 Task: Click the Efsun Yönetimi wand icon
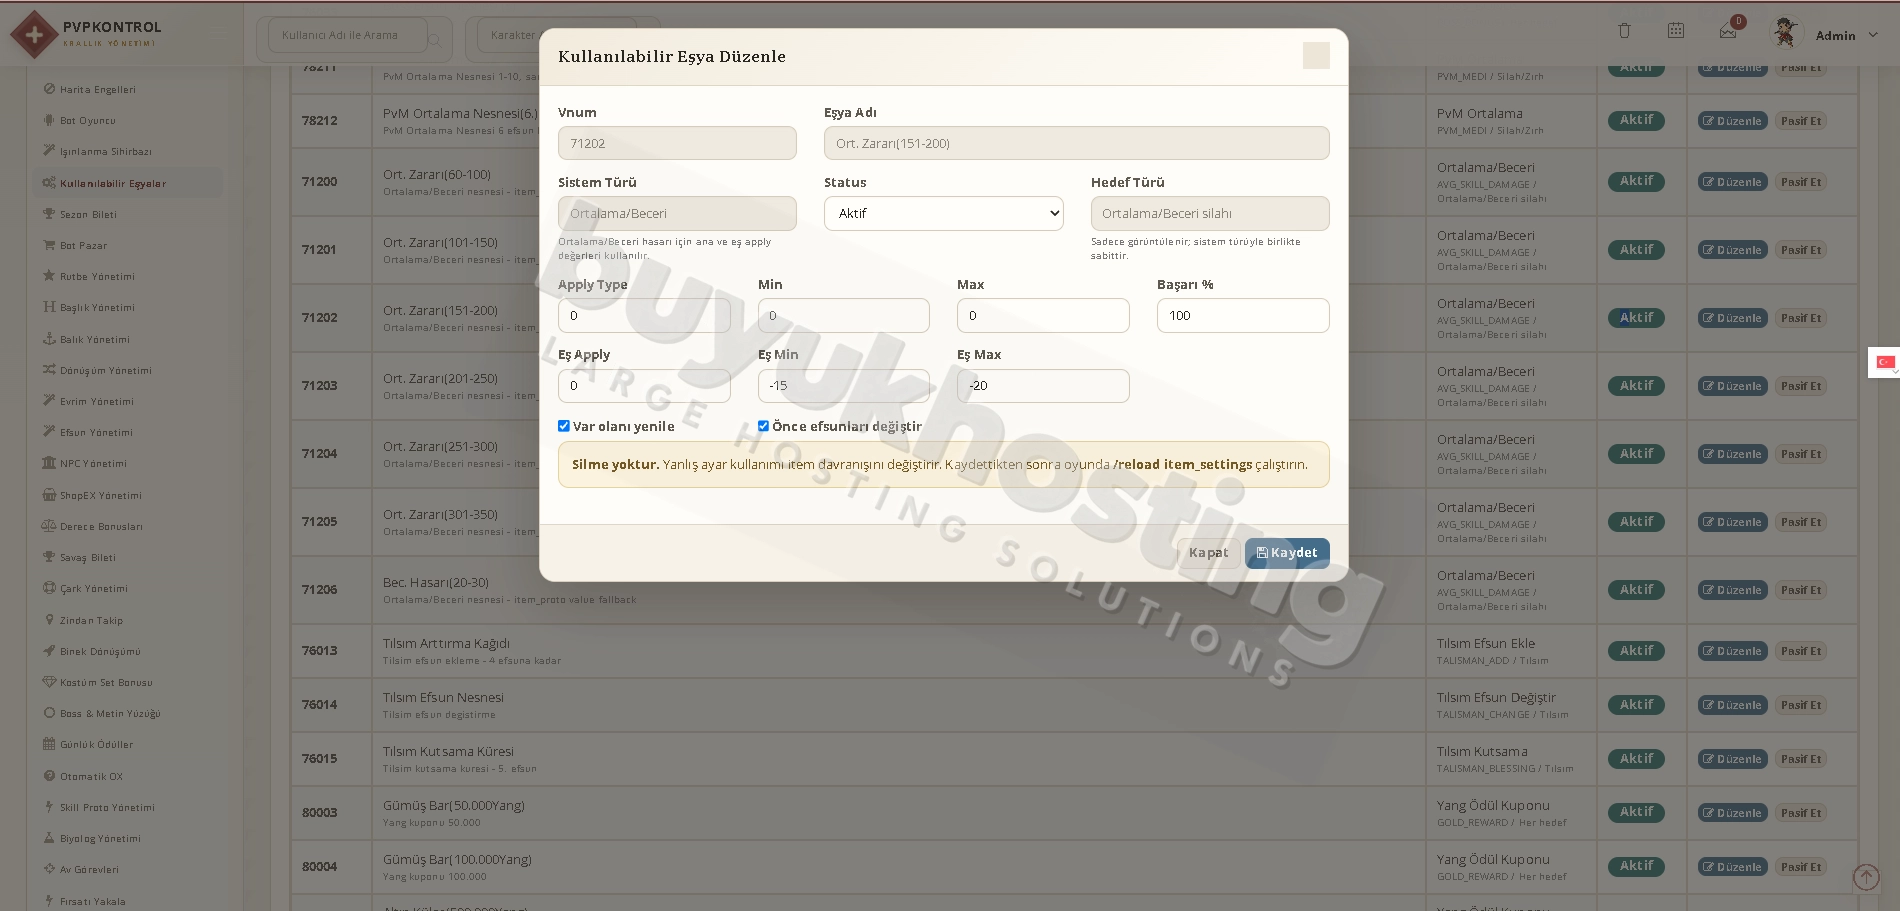click(x=49, y=432)
